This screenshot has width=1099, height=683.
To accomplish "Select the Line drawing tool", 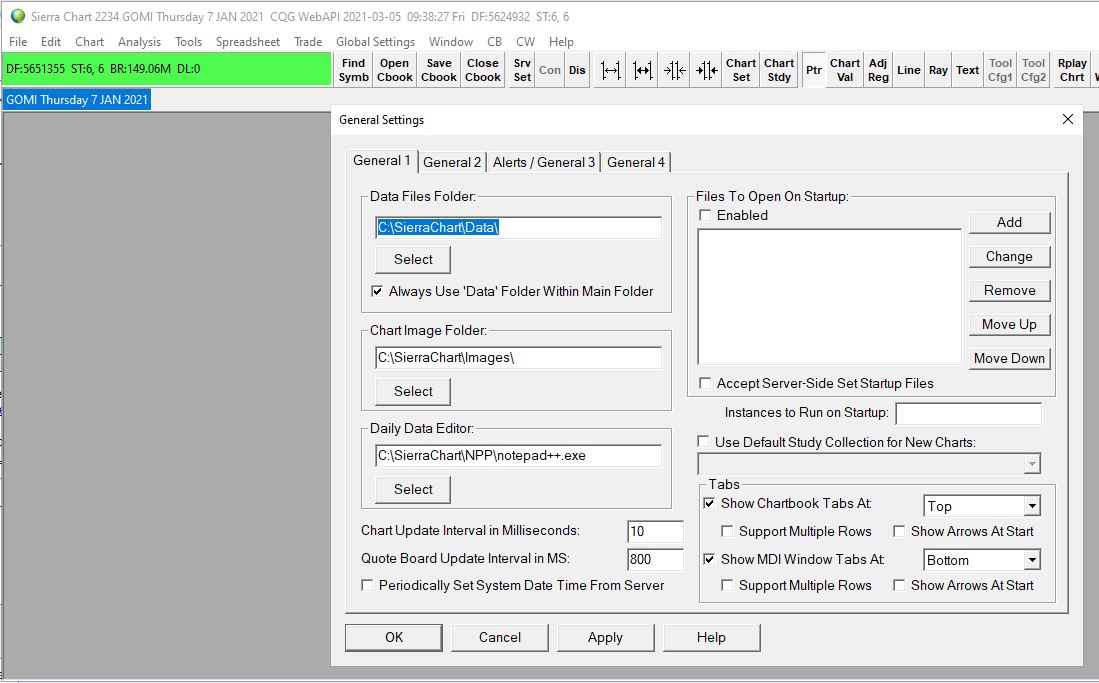I will pos(908,70).
